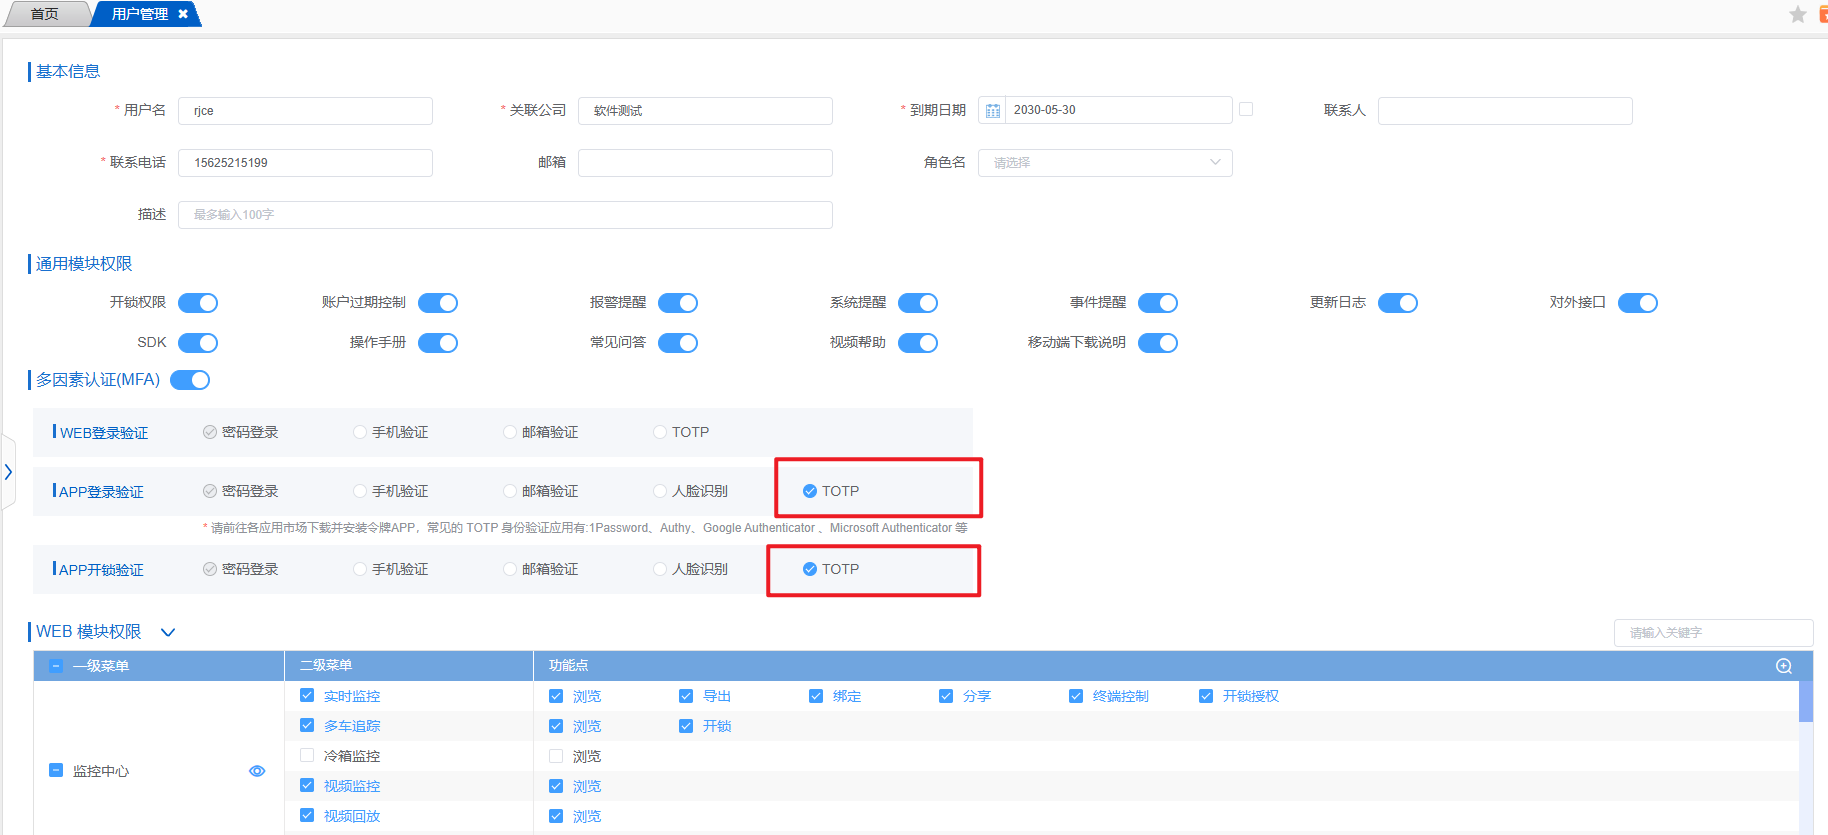Check the 冷箱监控 checkbox
This screenshot has width=1828, height=835.
(x=307, y=756)
